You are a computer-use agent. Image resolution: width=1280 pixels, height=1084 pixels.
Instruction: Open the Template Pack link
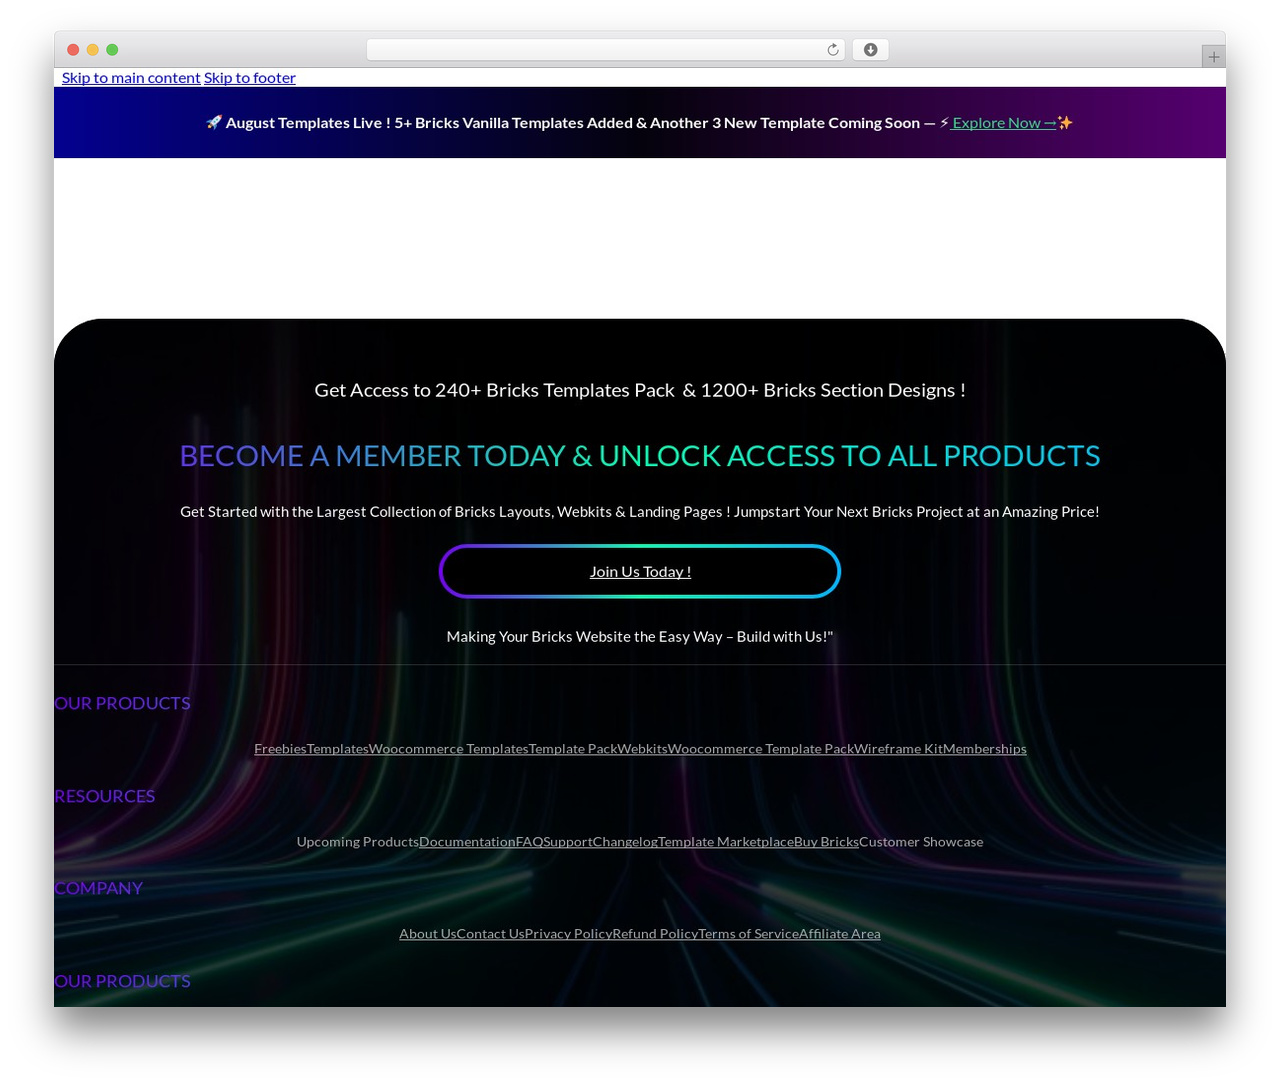[573, 749]
